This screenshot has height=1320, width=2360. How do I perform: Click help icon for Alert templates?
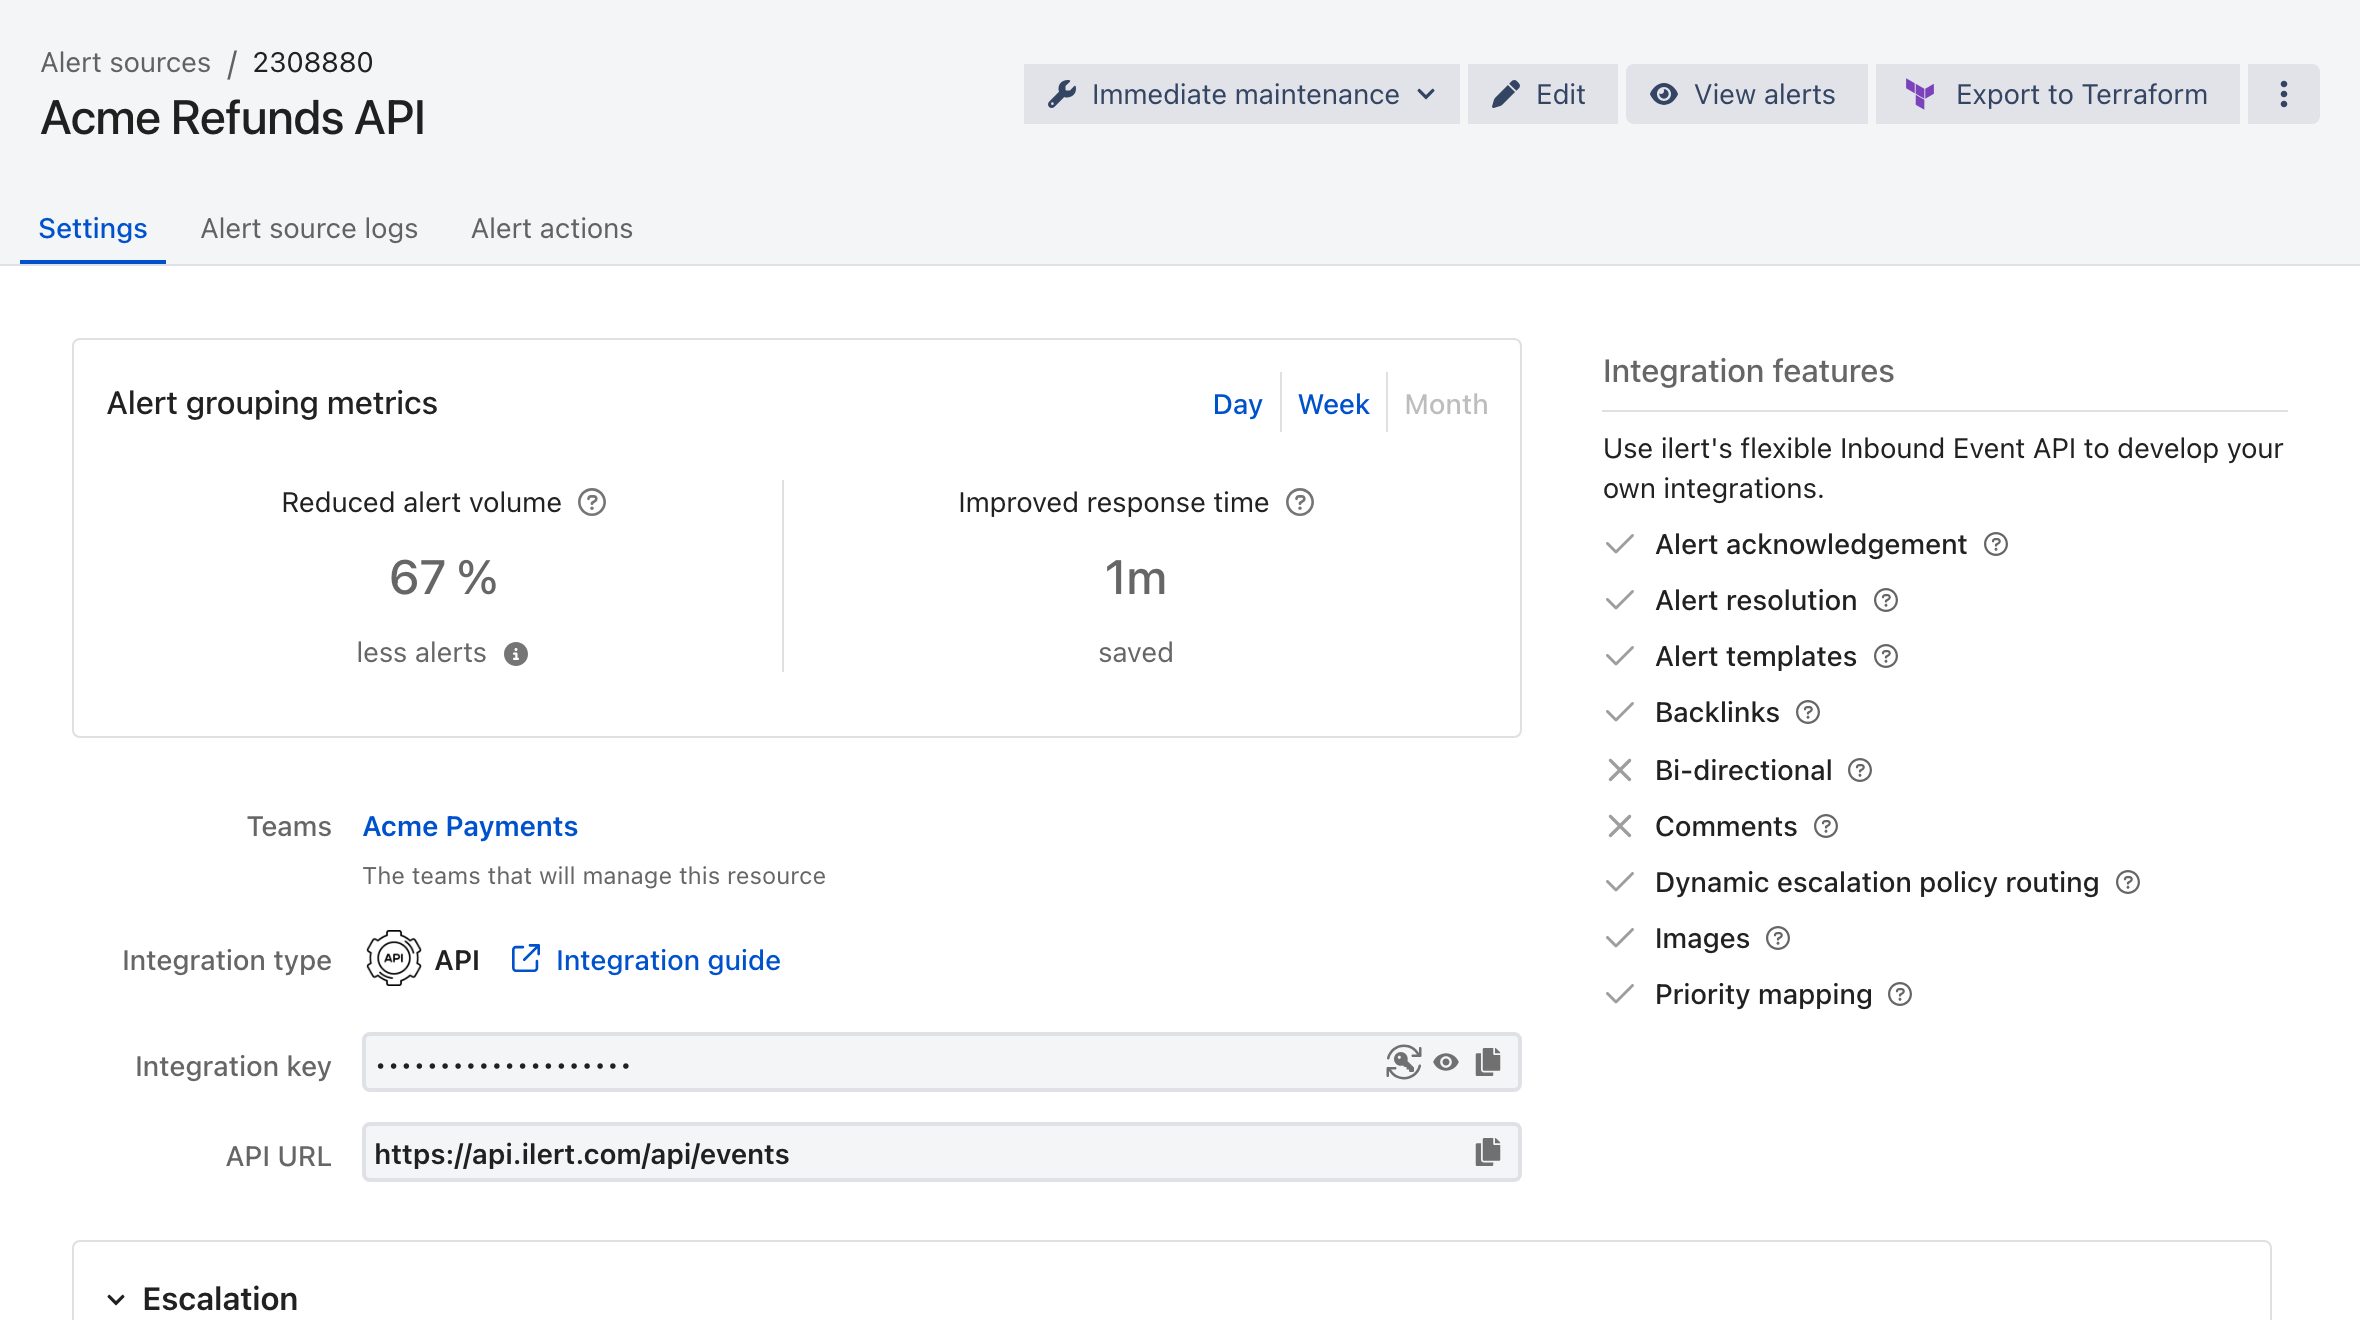pyautogui.click(x=1886, y=656)
